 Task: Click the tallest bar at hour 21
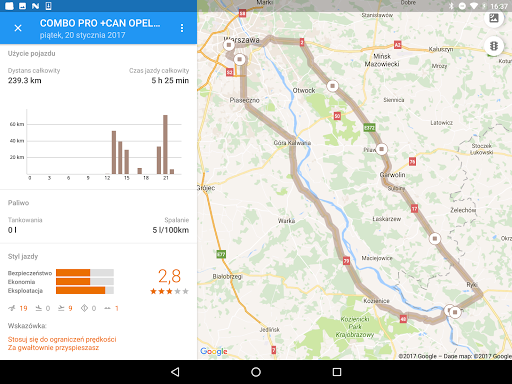(x=165, y=144)
